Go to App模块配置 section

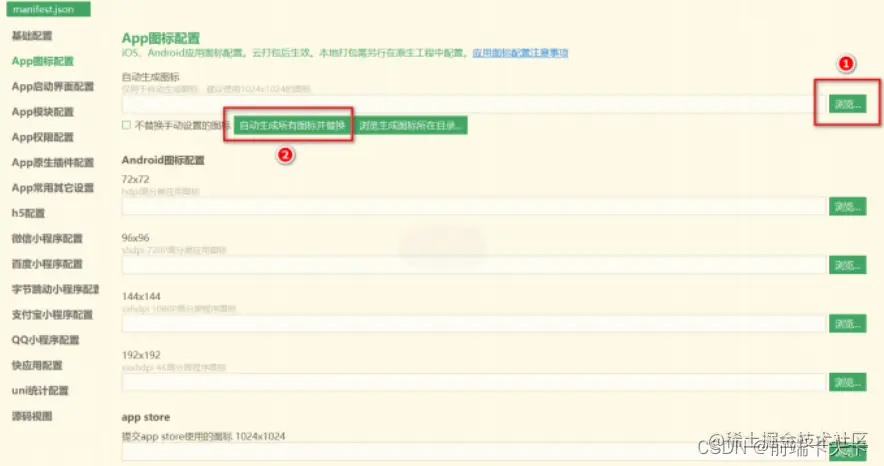click(43, 112)
